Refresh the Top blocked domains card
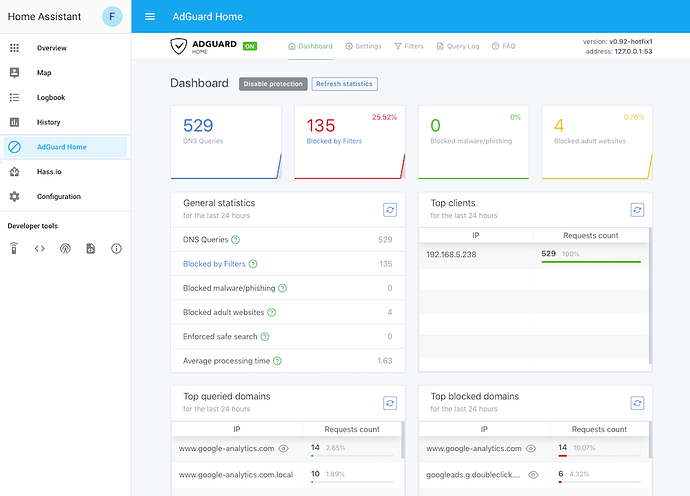 637,403
